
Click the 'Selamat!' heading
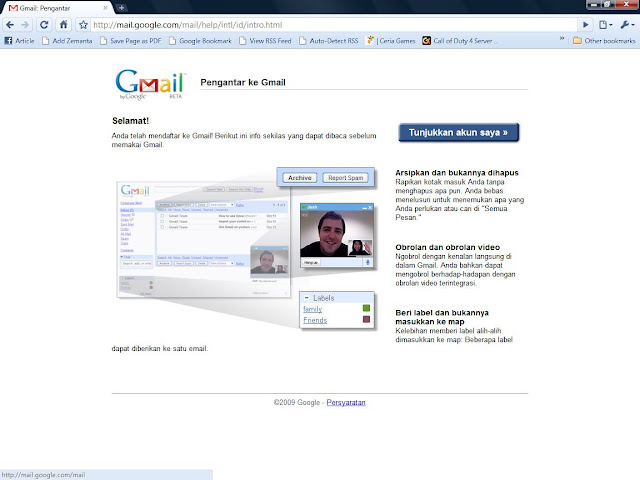[x=131, y=121]
